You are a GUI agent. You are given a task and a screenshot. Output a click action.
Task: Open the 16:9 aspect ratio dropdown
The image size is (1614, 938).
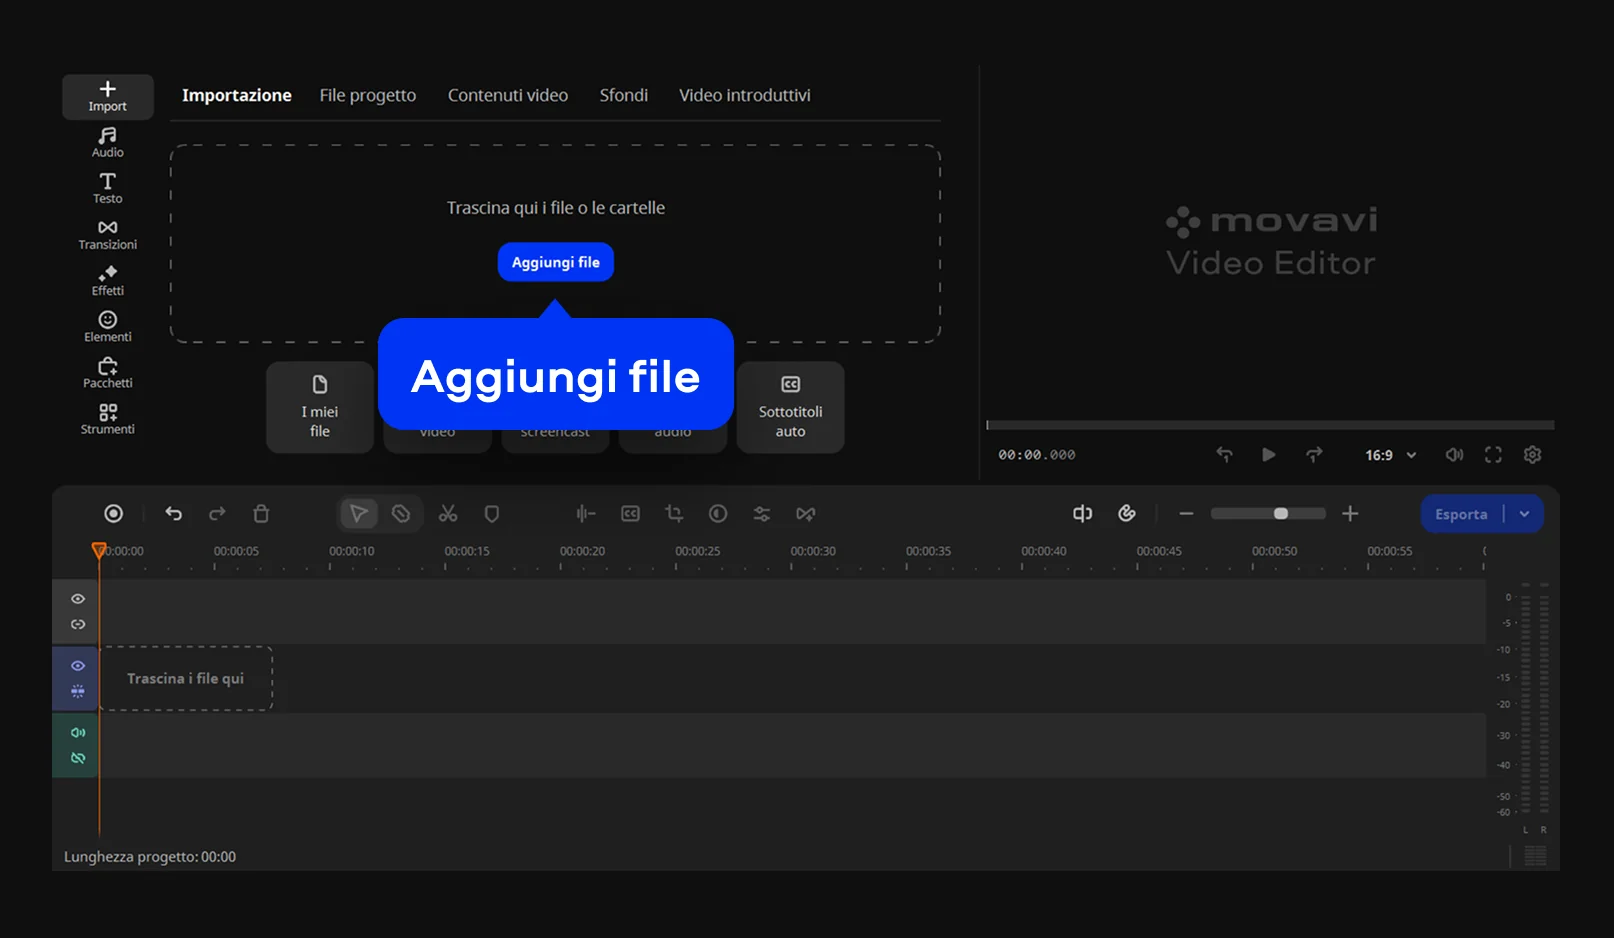pyautogui.click(x=1390, y=455)
